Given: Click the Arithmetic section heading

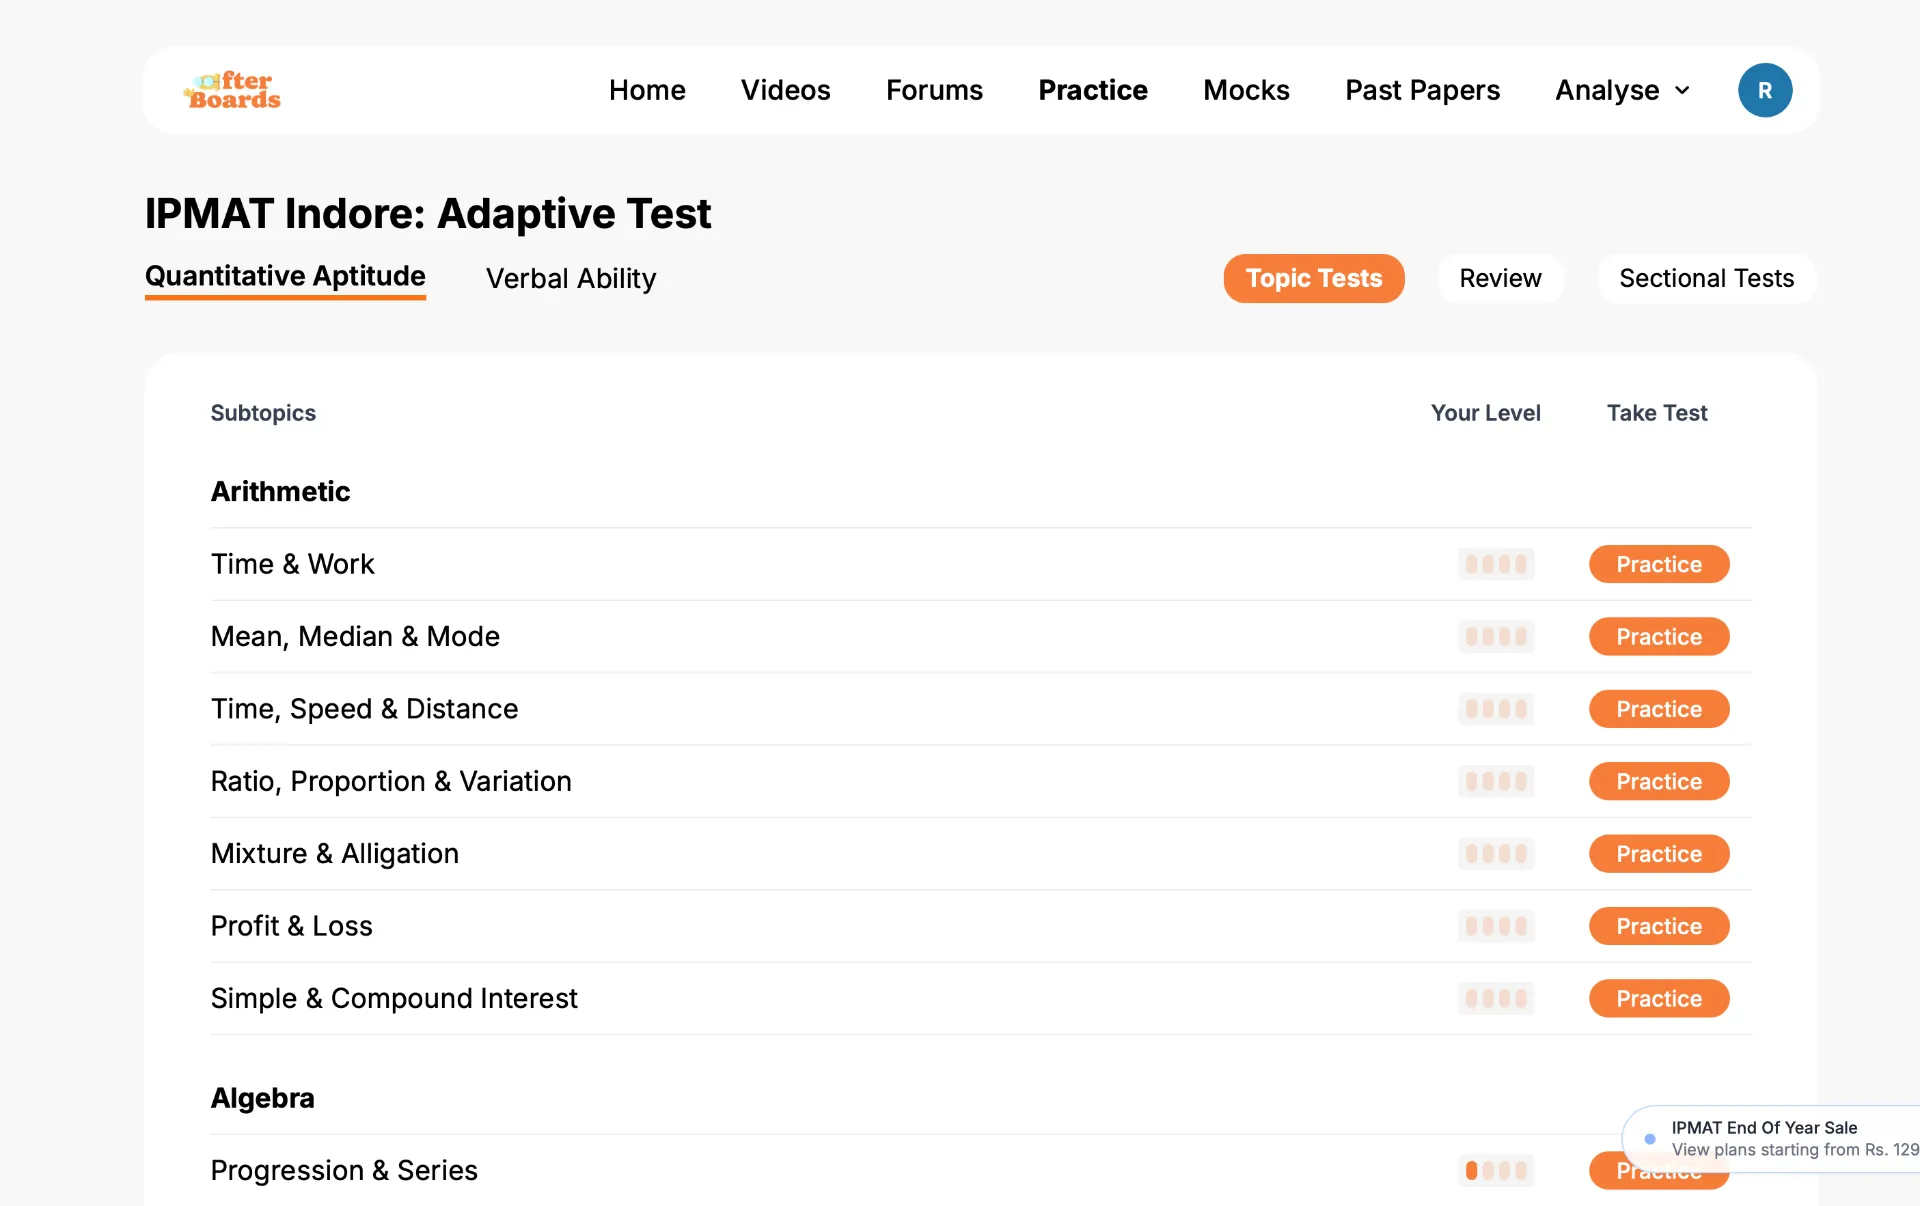Looking at the screenshot, I should (280, 491).
